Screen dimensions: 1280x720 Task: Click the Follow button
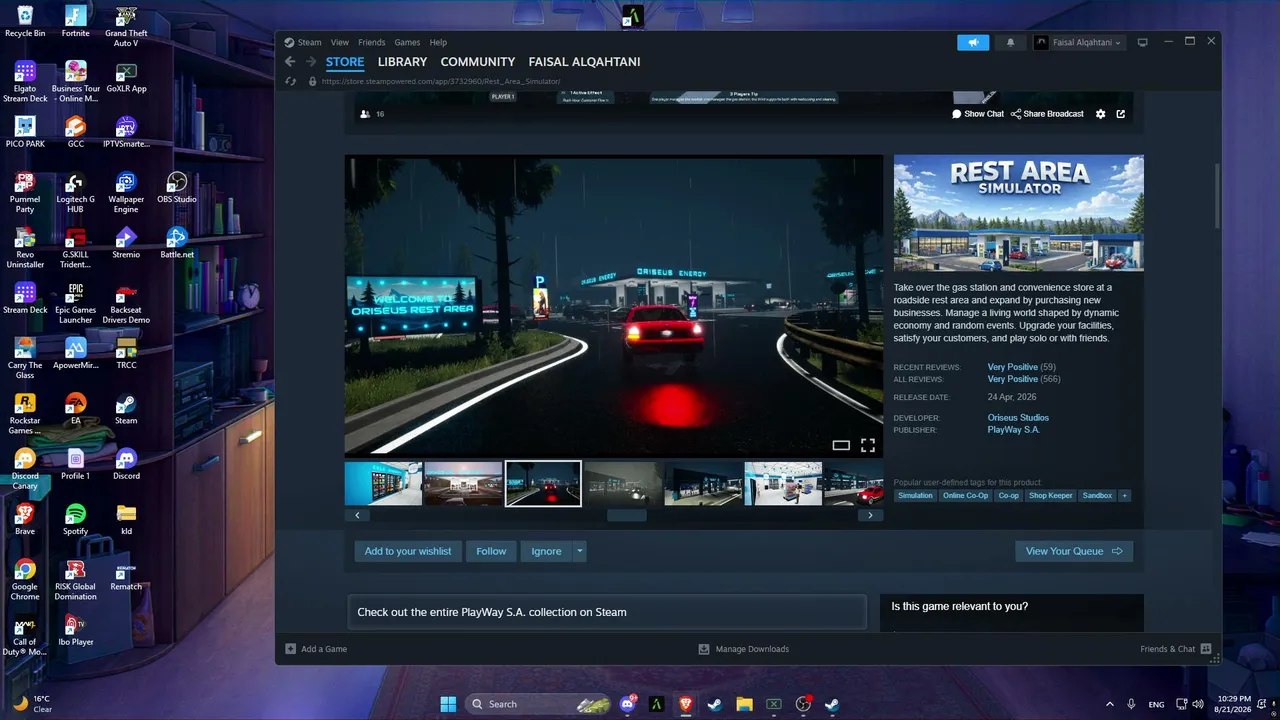pyautogui.click(x=491, y=551)
